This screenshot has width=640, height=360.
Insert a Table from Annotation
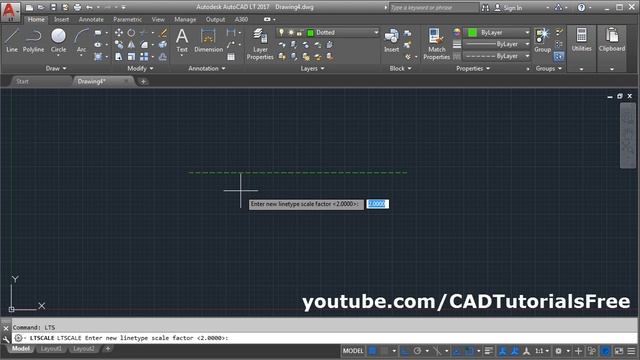click(x=231, y=57)
